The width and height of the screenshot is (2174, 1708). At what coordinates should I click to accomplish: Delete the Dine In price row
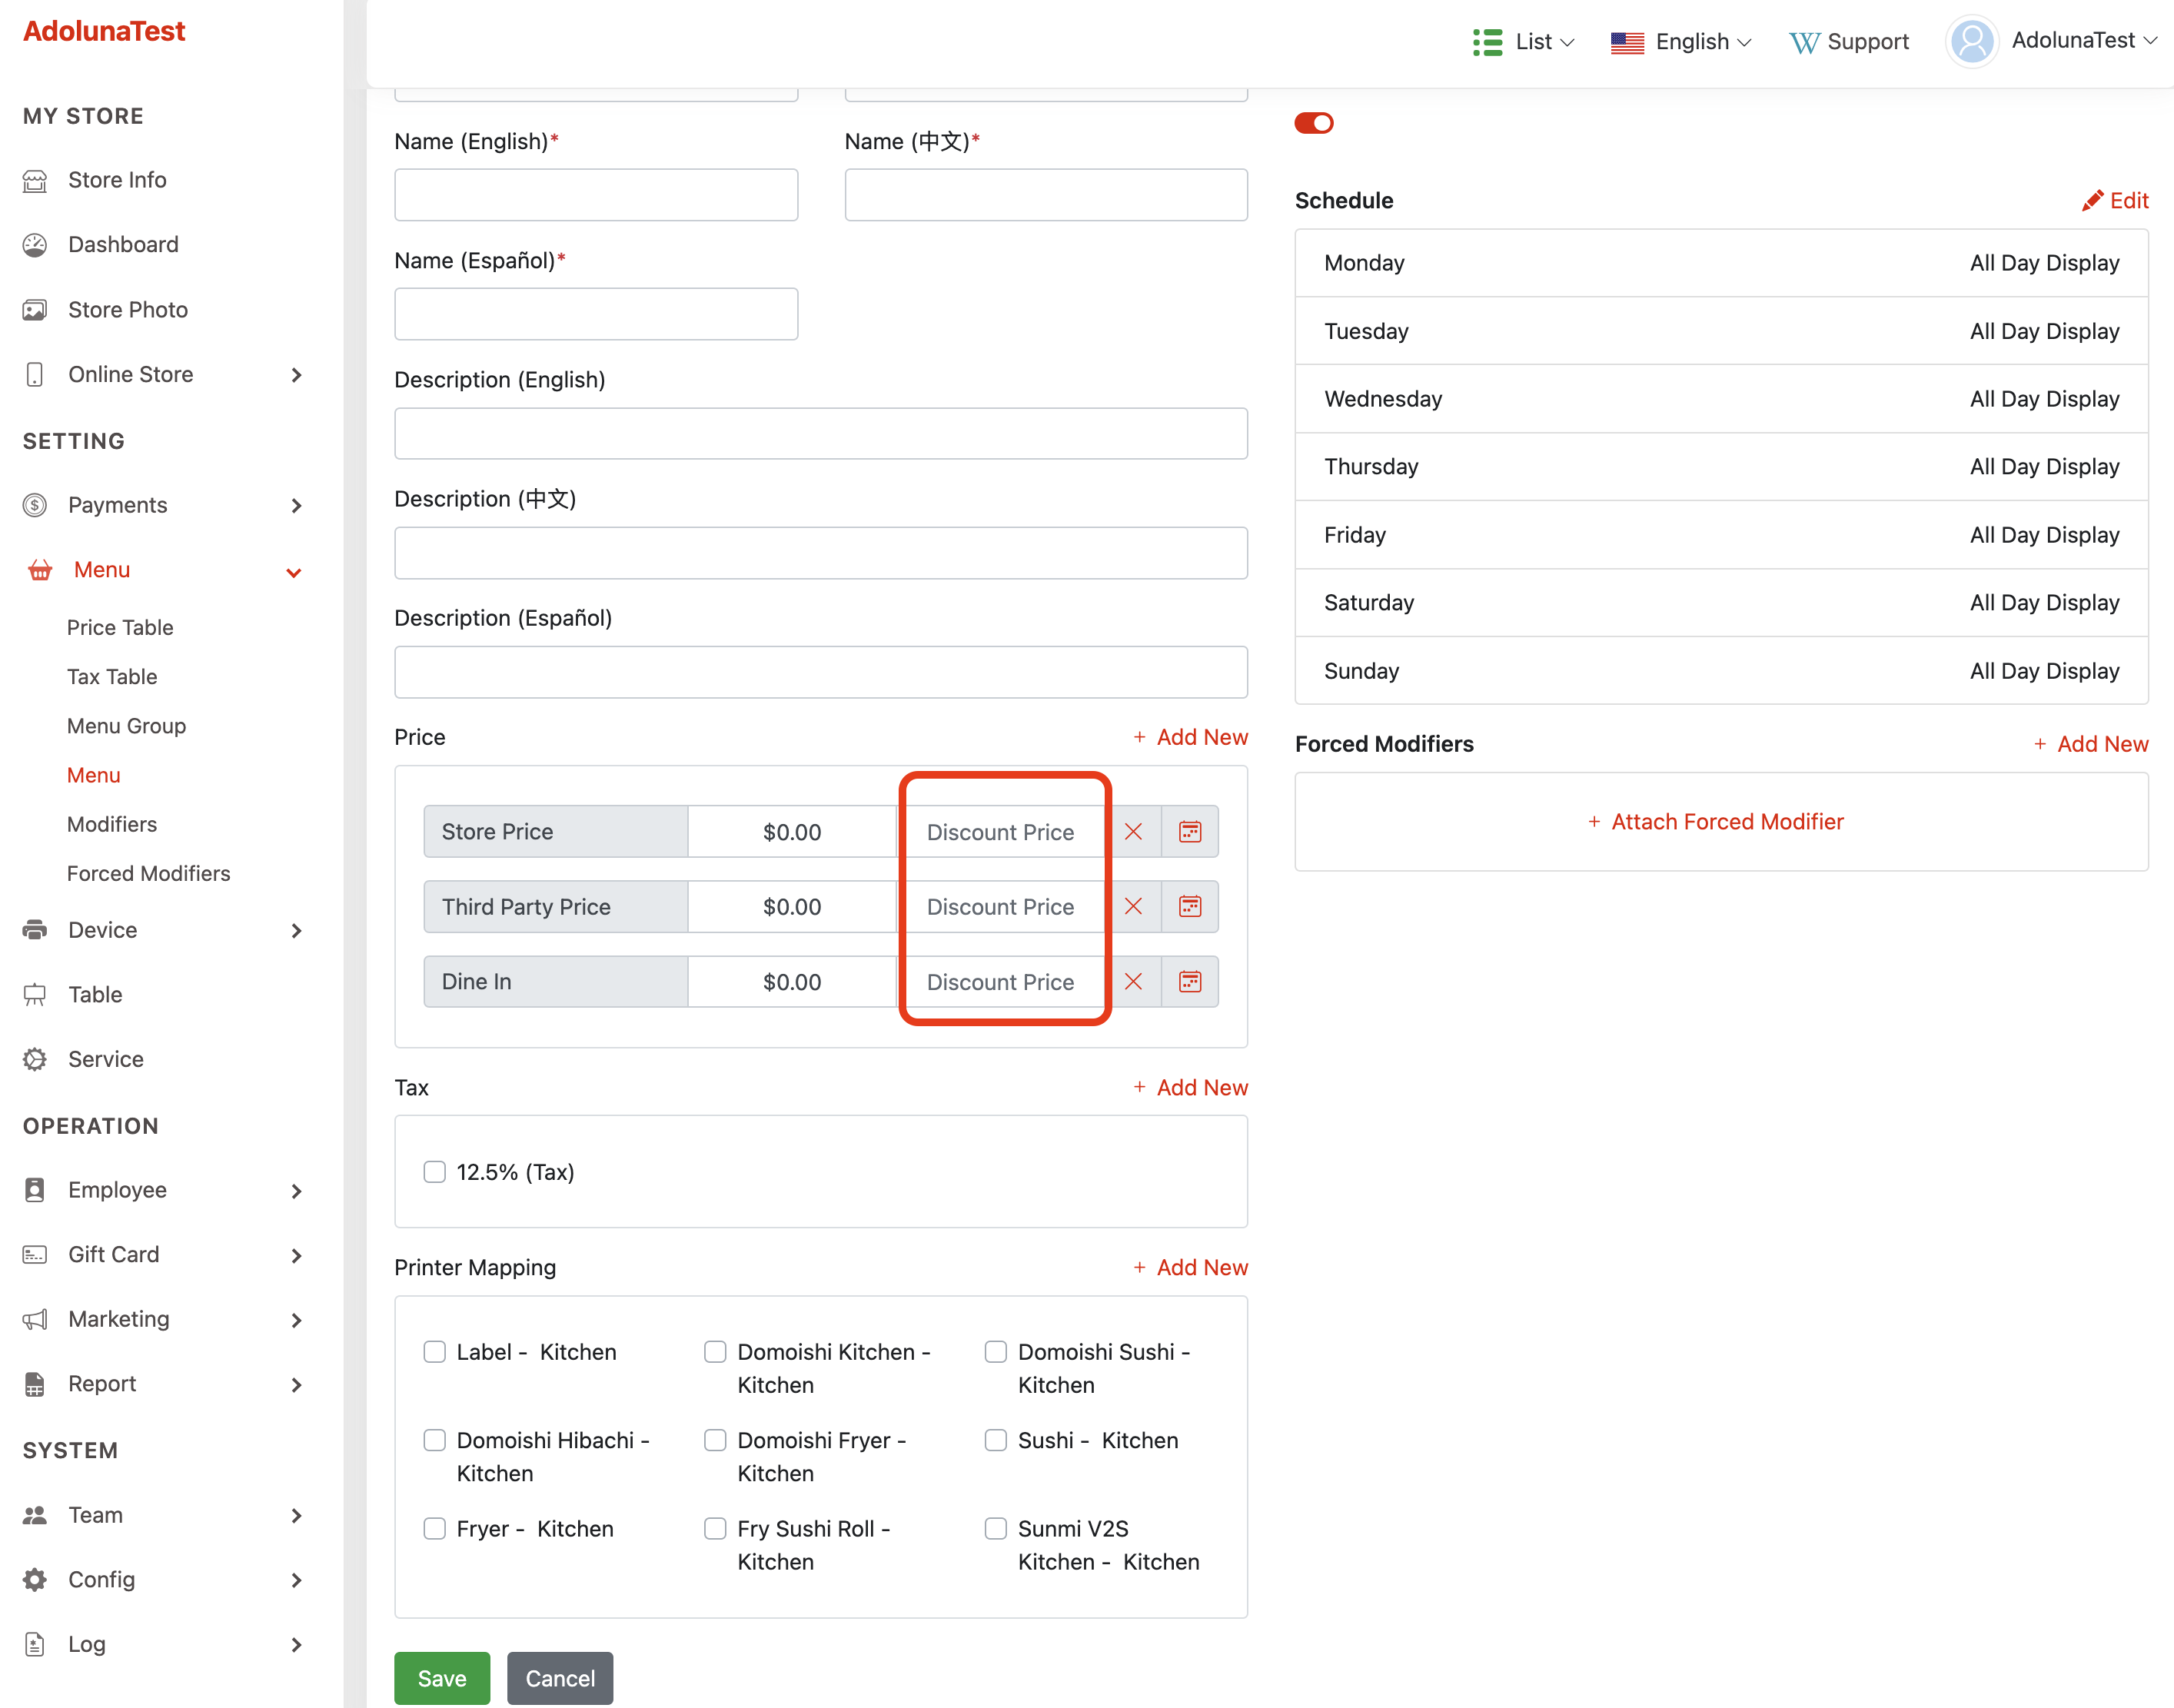coord(1133,981)
